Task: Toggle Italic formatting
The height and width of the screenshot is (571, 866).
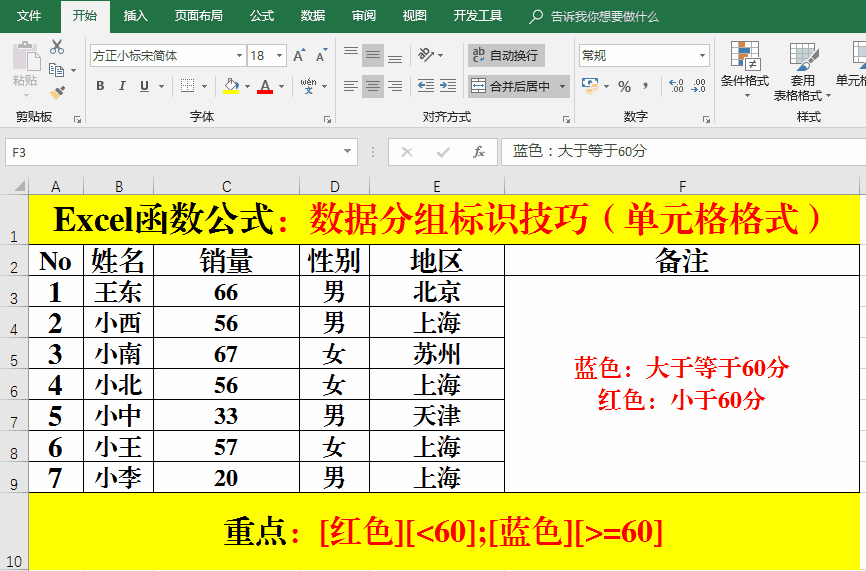Action: tap(122, 86)
